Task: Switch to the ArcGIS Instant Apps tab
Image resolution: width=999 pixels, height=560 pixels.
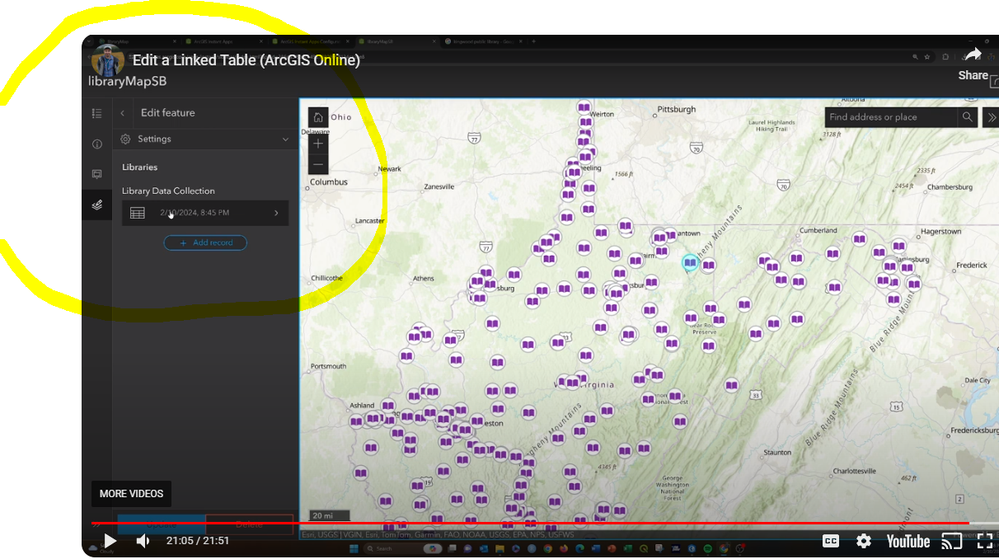Action: (223, 41)
